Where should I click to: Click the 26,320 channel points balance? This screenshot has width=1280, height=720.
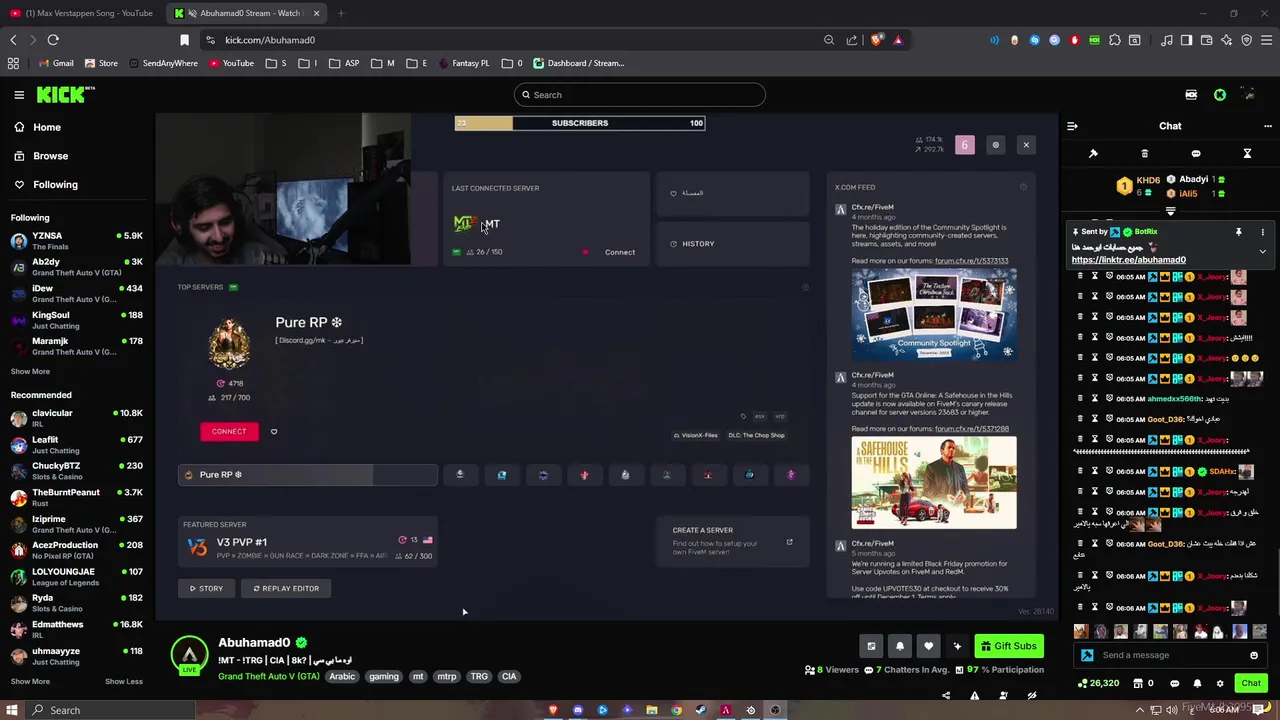[1098, 684]
